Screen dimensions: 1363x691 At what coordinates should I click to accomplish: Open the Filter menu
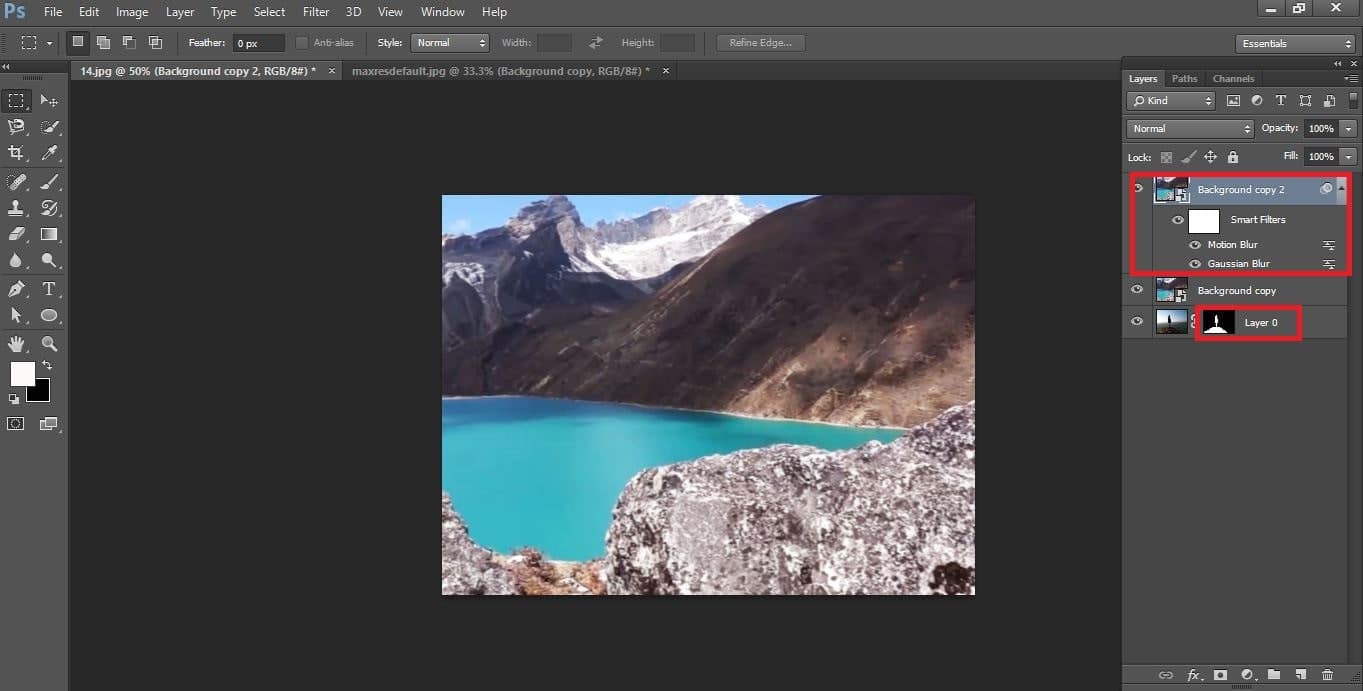(x=315, y=11)
